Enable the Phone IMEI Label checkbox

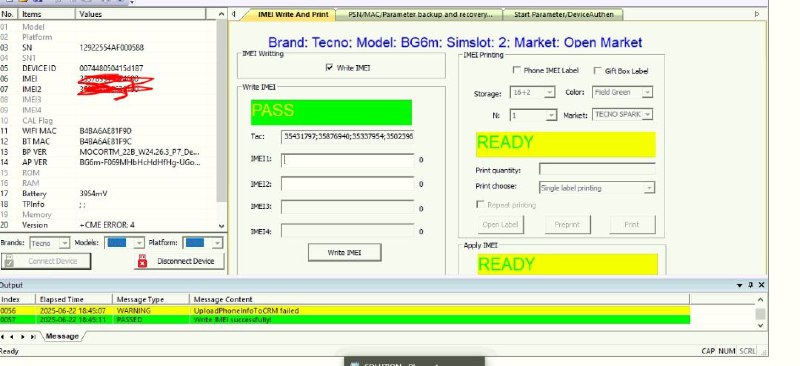(x=516, y=70)
